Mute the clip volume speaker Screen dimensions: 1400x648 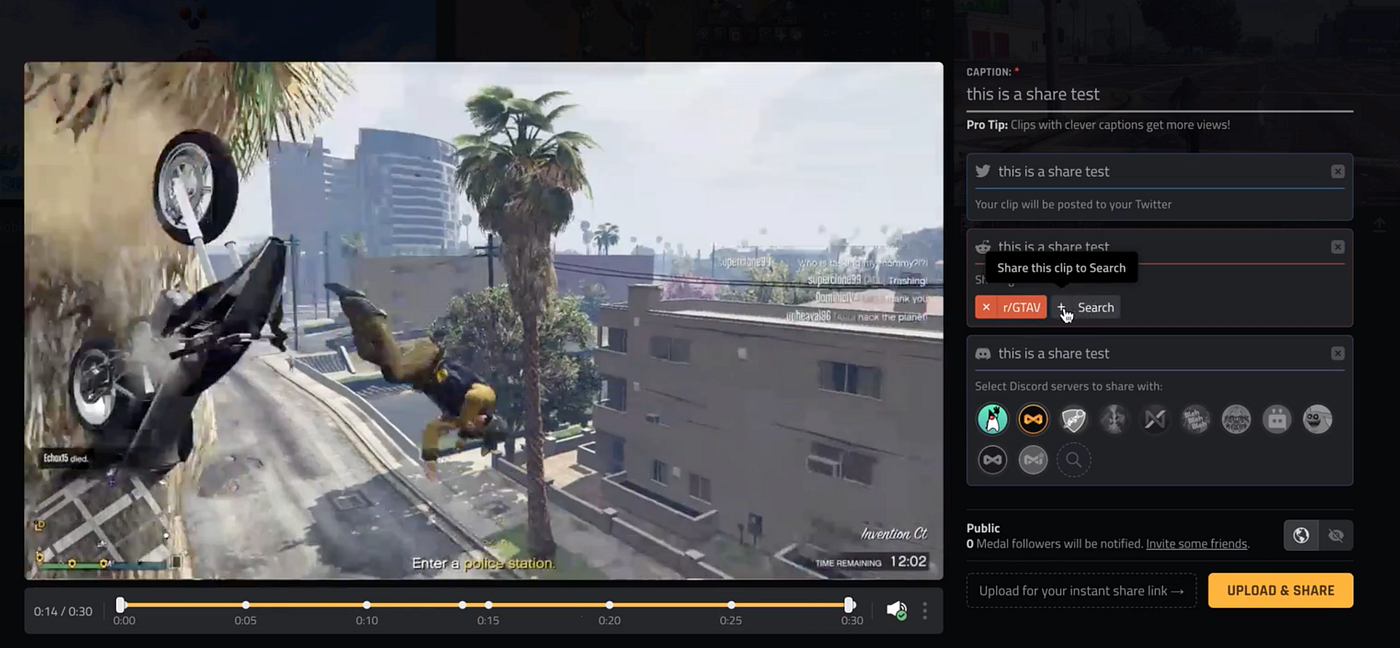click(x=896, y=610)
